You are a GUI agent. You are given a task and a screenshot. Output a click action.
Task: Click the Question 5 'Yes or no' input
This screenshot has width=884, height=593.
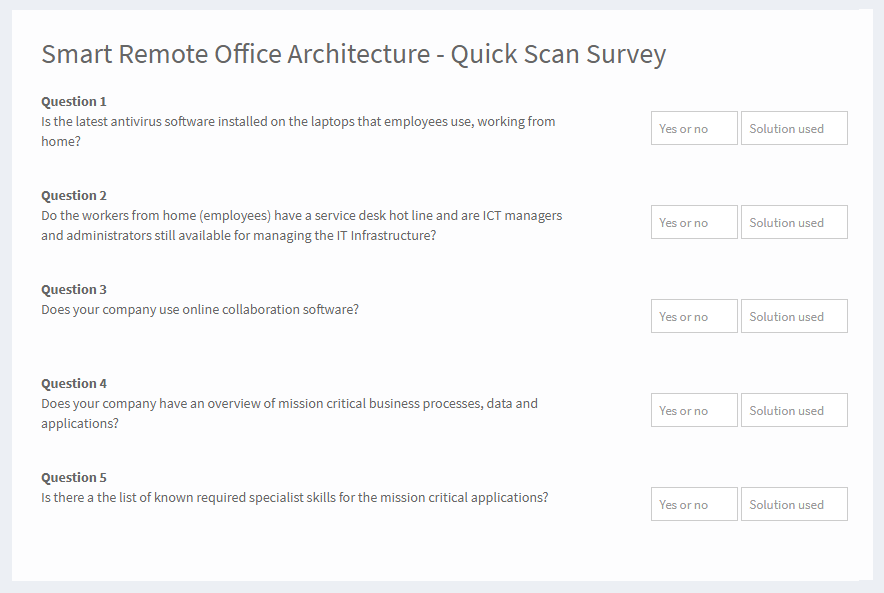click(x=694, y=504)
